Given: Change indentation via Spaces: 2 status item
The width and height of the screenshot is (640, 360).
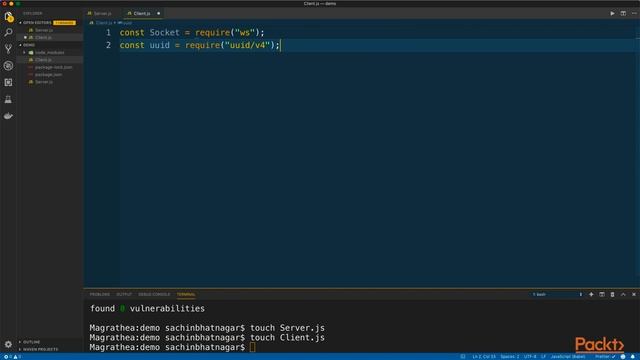Looking at the screenshot, I should [510, 357].
